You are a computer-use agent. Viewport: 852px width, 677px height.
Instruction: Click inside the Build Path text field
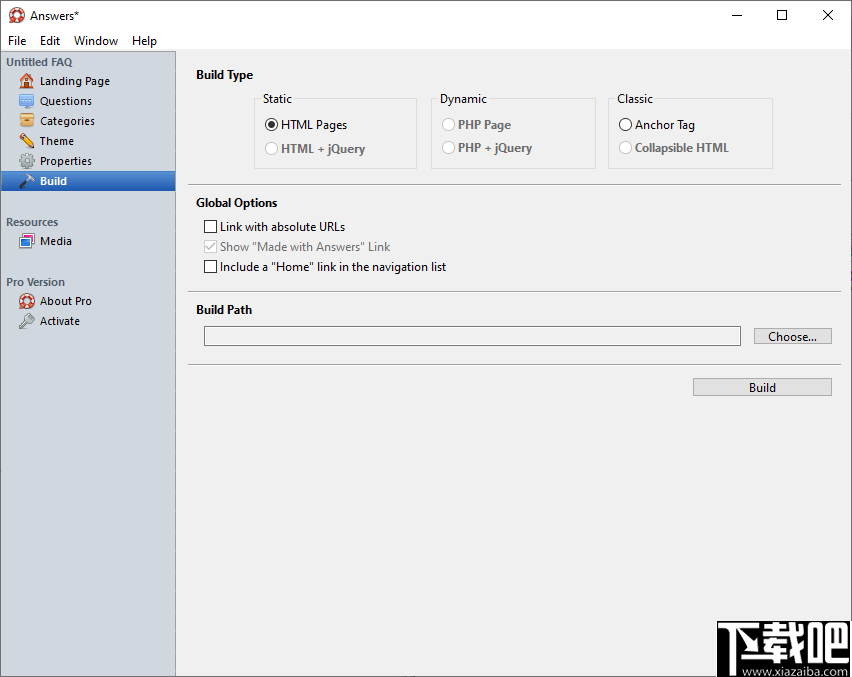472,336
